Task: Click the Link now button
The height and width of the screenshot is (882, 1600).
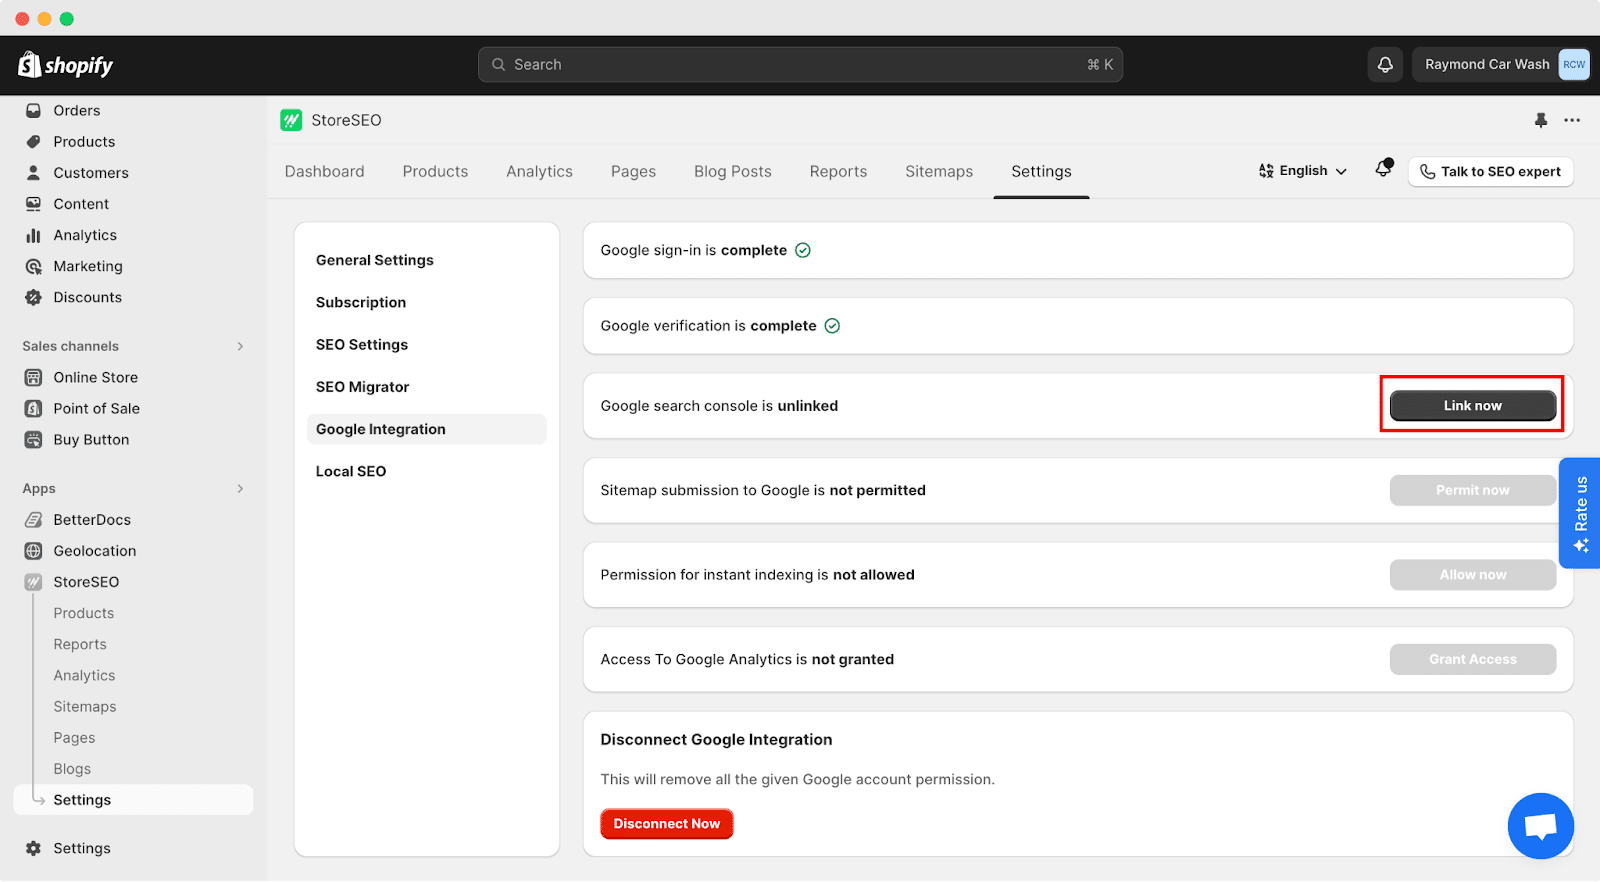Action: coord(1472,405)
